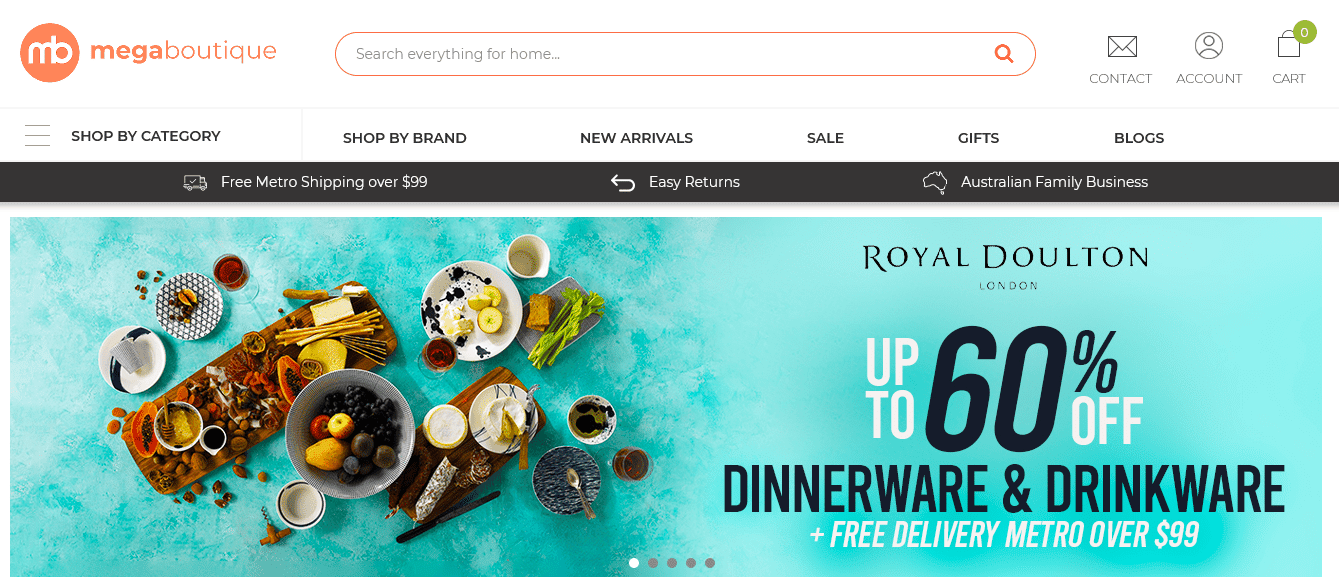Select the last carousel slide dot
1339x586 pixels.
(710, 563)
